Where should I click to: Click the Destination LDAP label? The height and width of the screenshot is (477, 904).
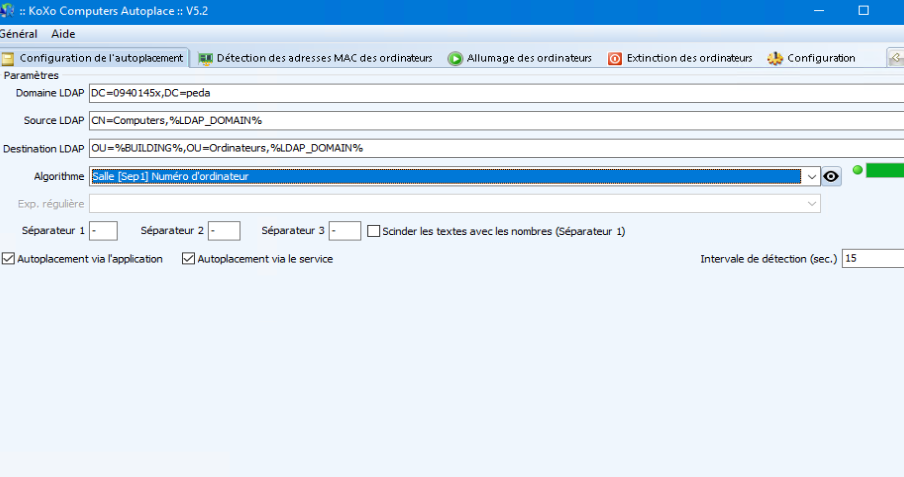43,149
